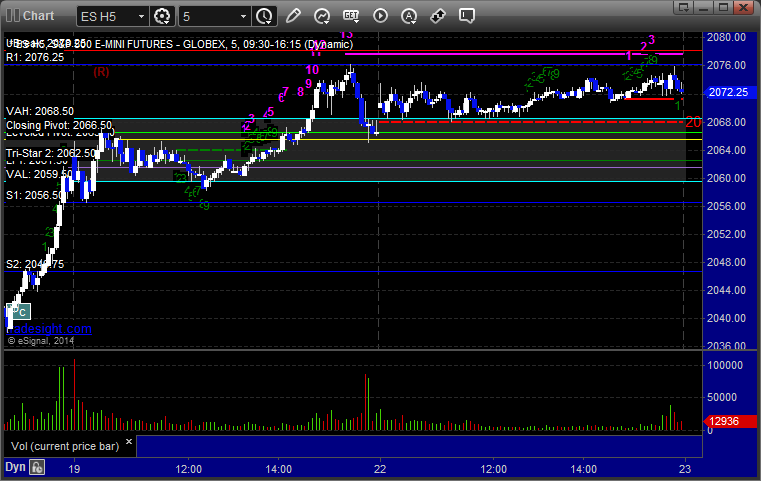The image size is (761, 481).
Task: Expand the 5 interval dropdown
Action: click(x=214, y=16)
